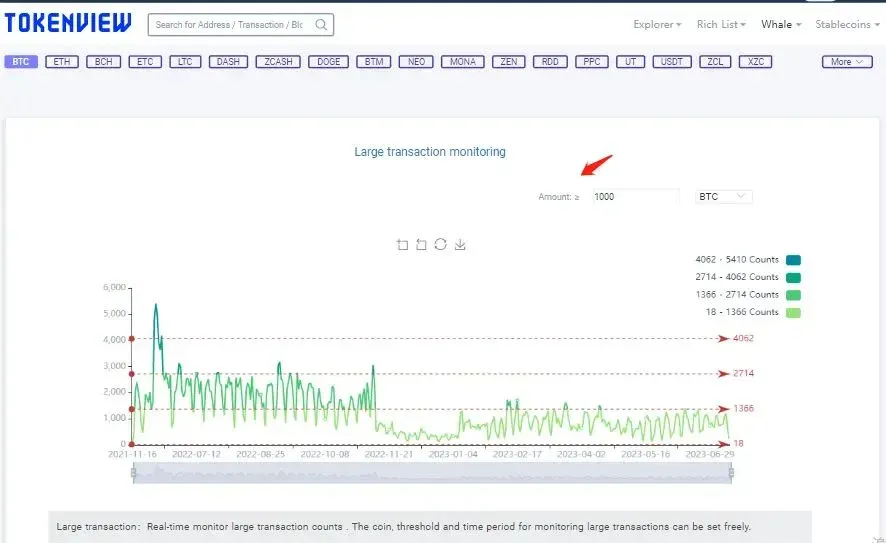Expand the More coins dropdown
886x543 pixels.
click(x=847, y=62)
